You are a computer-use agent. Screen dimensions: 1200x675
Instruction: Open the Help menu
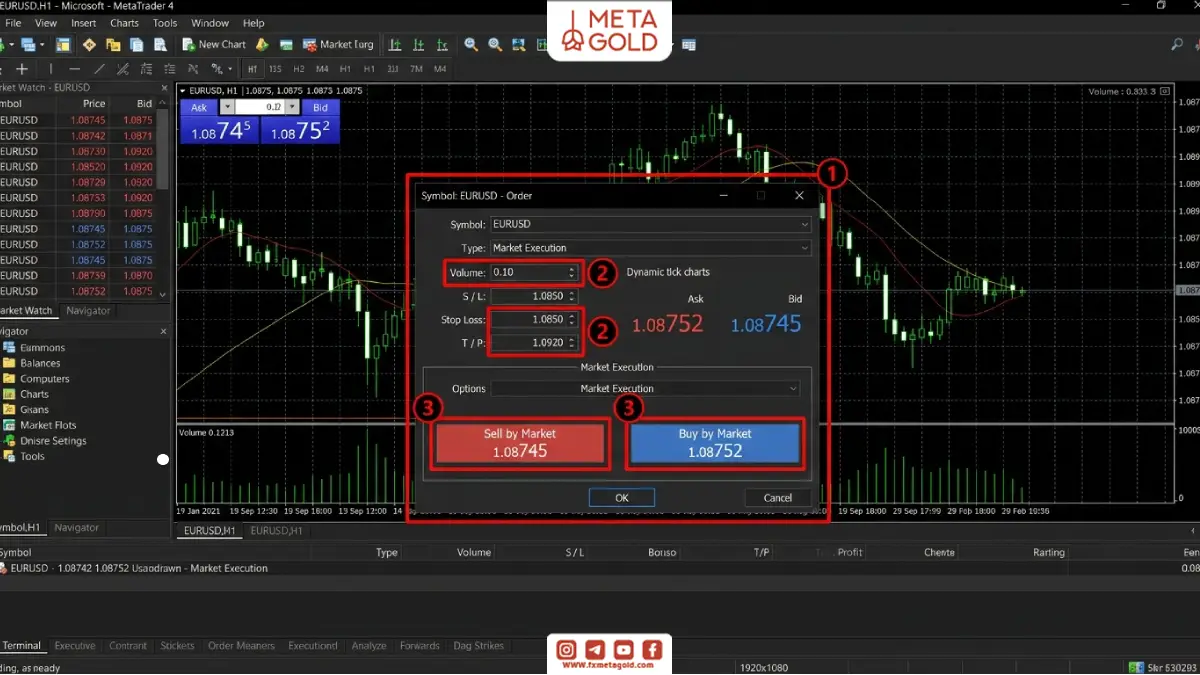(x=254, y=23)
